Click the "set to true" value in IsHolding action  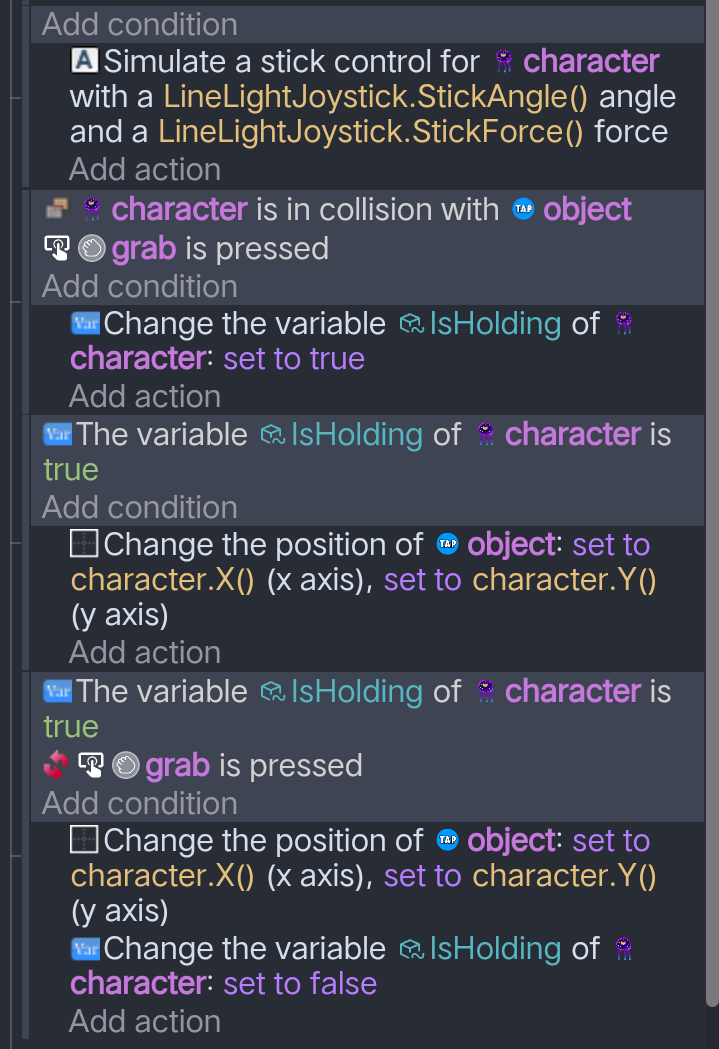click(x=294, y=359)
